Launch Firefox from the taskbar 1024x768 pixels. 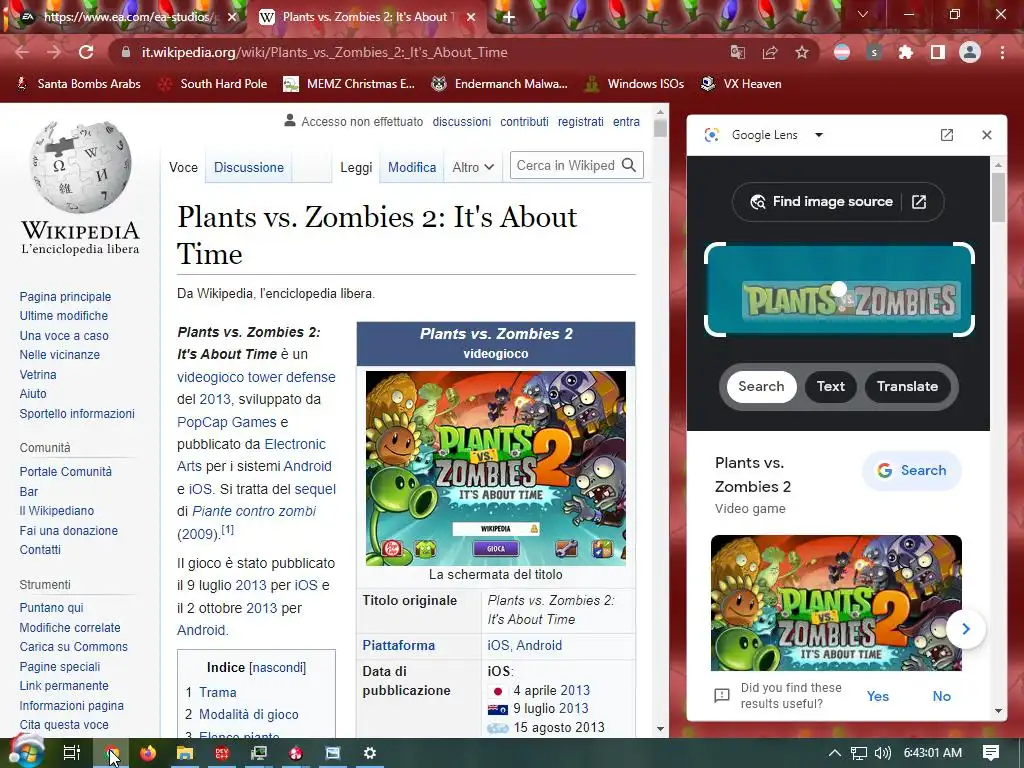148,753
